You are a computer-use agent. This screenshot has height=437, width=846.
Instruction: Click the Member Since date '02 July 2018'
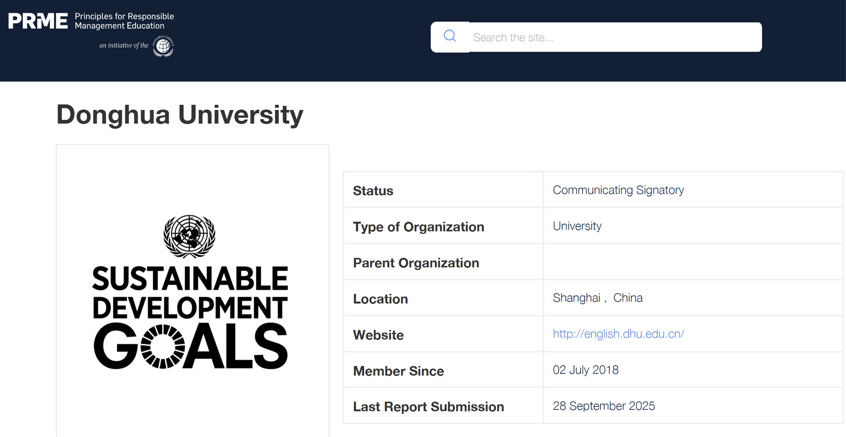pos(586,370)
